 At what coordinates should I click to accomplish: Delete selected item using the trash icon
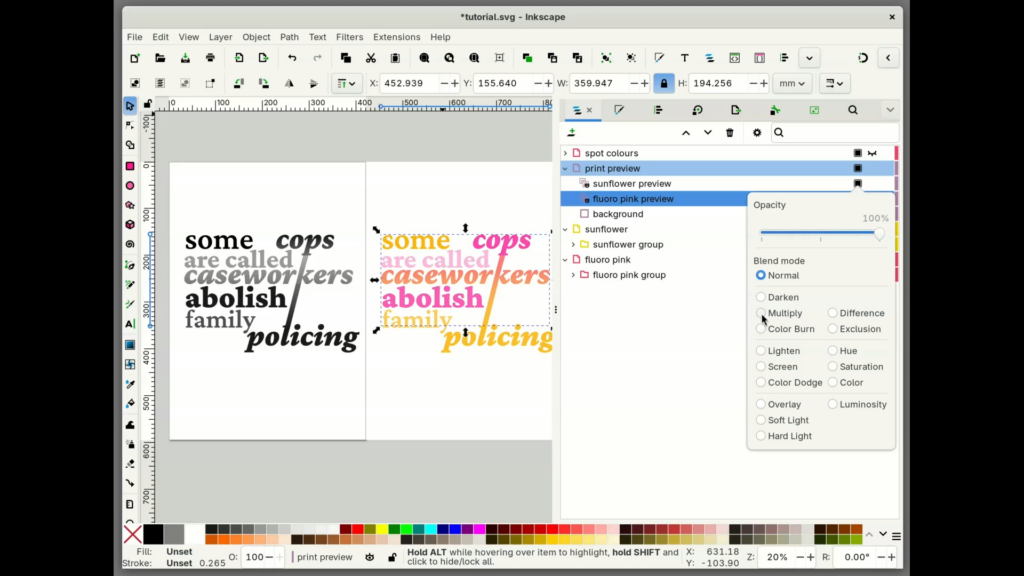tap(729, 132)
